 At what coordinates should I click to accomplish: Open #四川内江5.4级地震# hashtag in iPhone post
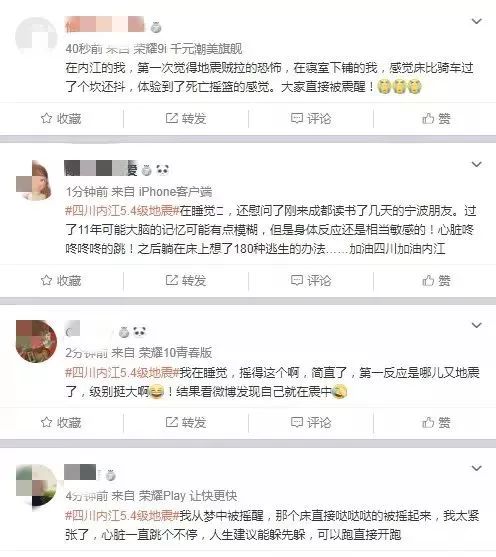(122, 211)
